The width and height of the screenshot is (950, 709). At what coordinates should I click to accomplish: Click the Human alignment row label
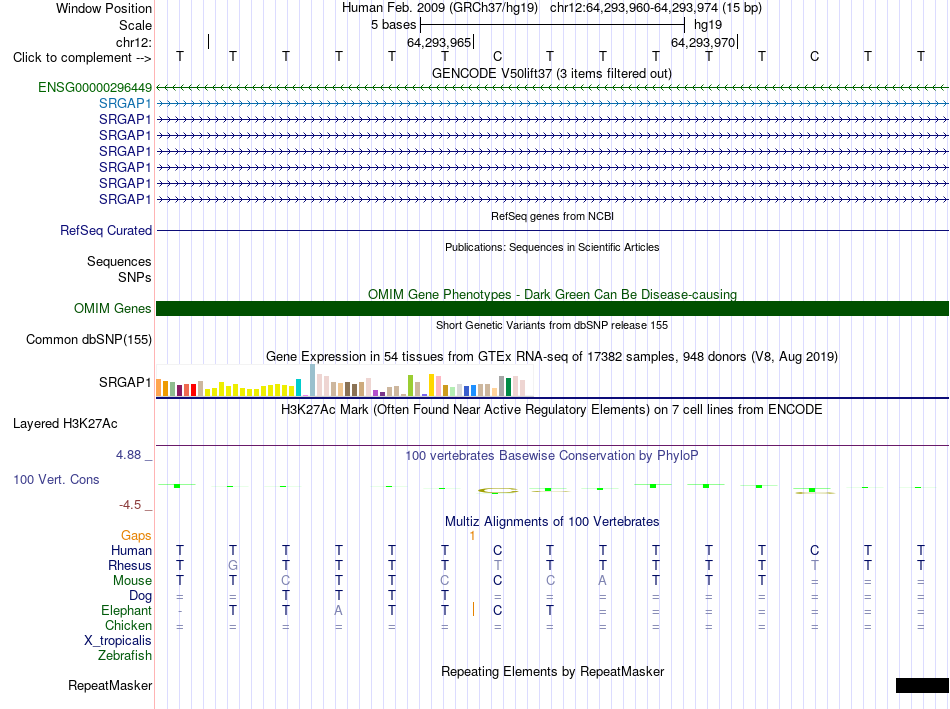click(131, 550)
